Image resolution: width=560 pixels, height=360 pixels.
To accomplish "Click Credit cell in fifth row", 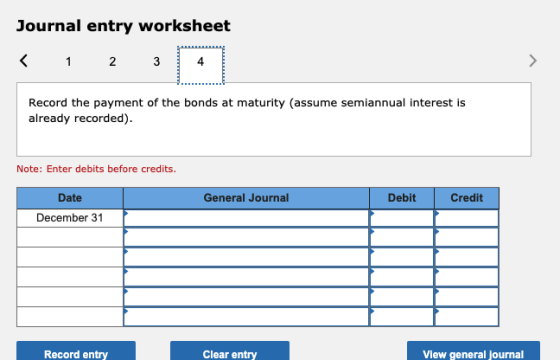I will pyautogui.click(x=466, y=297).
